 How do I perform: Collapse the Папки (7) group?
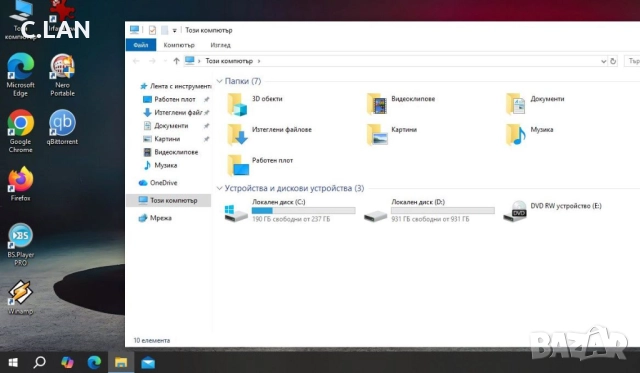pos(220,81)
